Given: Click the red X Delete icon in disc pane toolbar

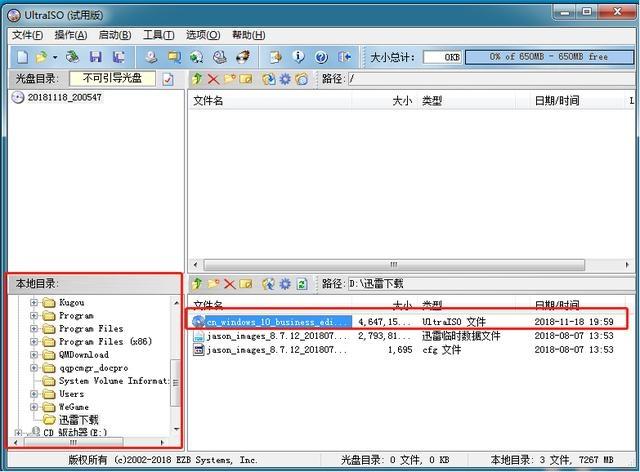Looking at the screenshot, I should (x=213, y=79).
